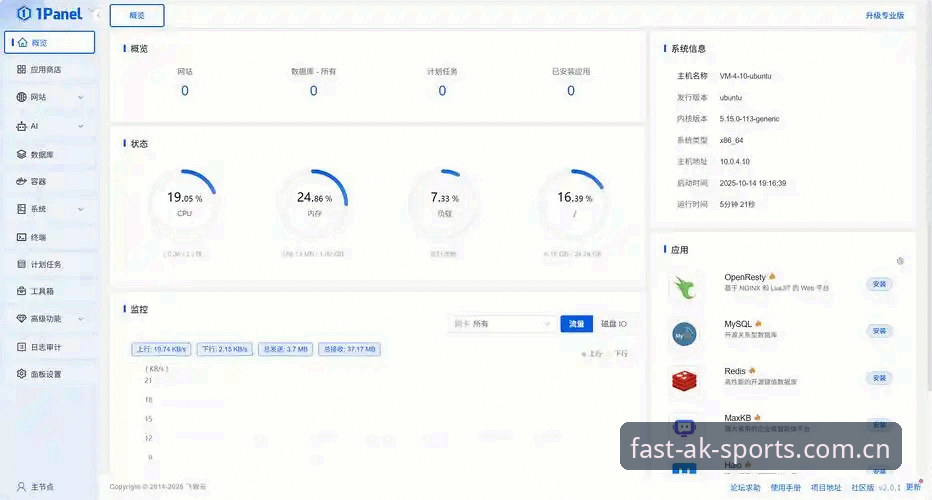Expand the AI sidebar submenu chevron
Screen dimensions: 932x500
(x=81, y=126)
